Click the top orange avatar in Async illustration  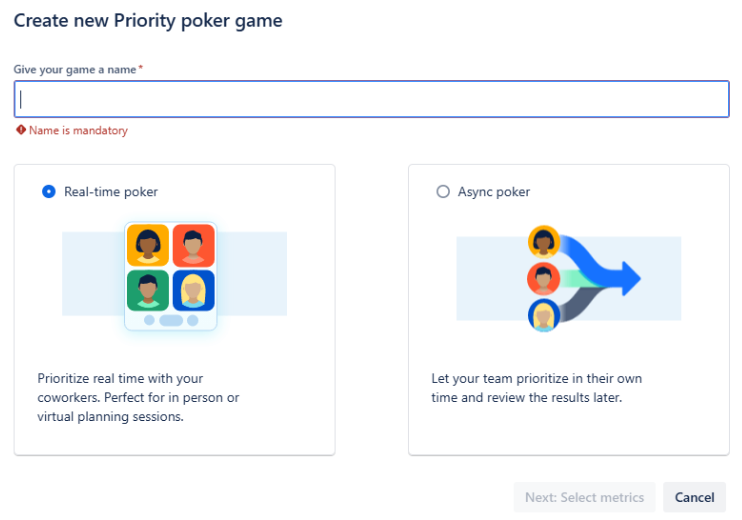(543, 241)
